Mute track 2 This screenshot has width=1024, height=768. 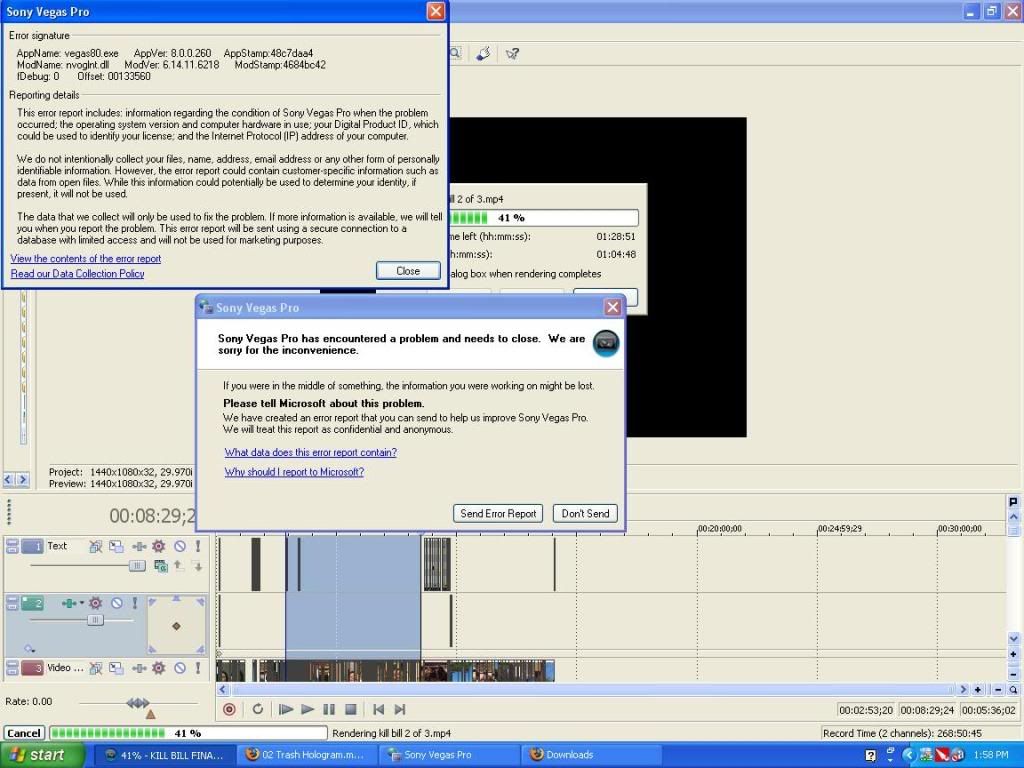pos(116,603)
